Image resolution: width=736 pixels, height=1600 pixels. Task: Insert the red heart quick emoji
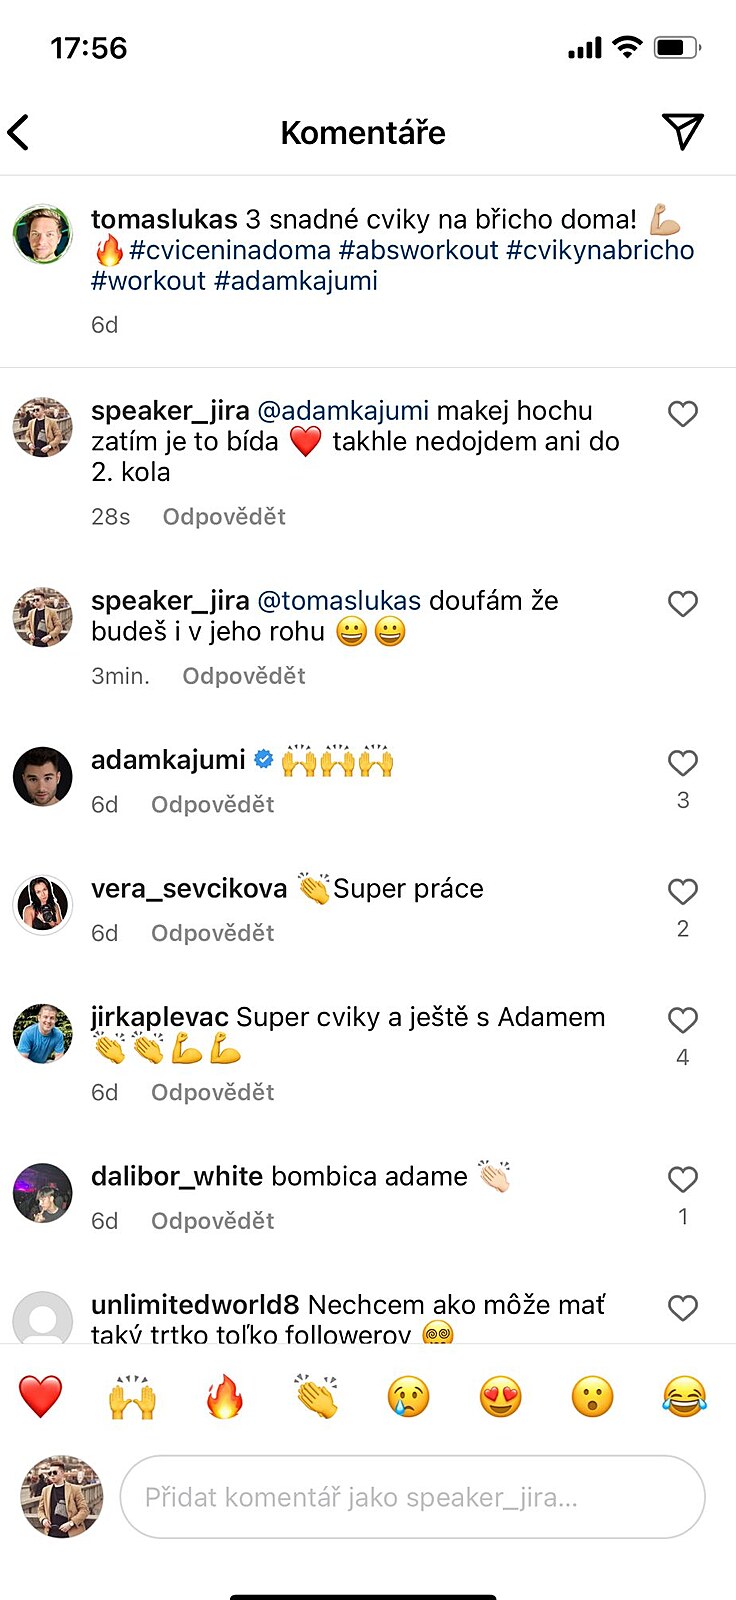click(41, 1396)
